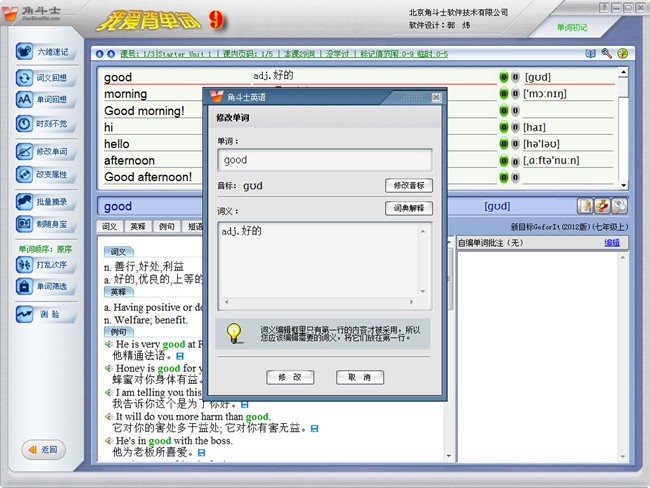Play audio for 'He is very good at' sentence

pos(109,344)
